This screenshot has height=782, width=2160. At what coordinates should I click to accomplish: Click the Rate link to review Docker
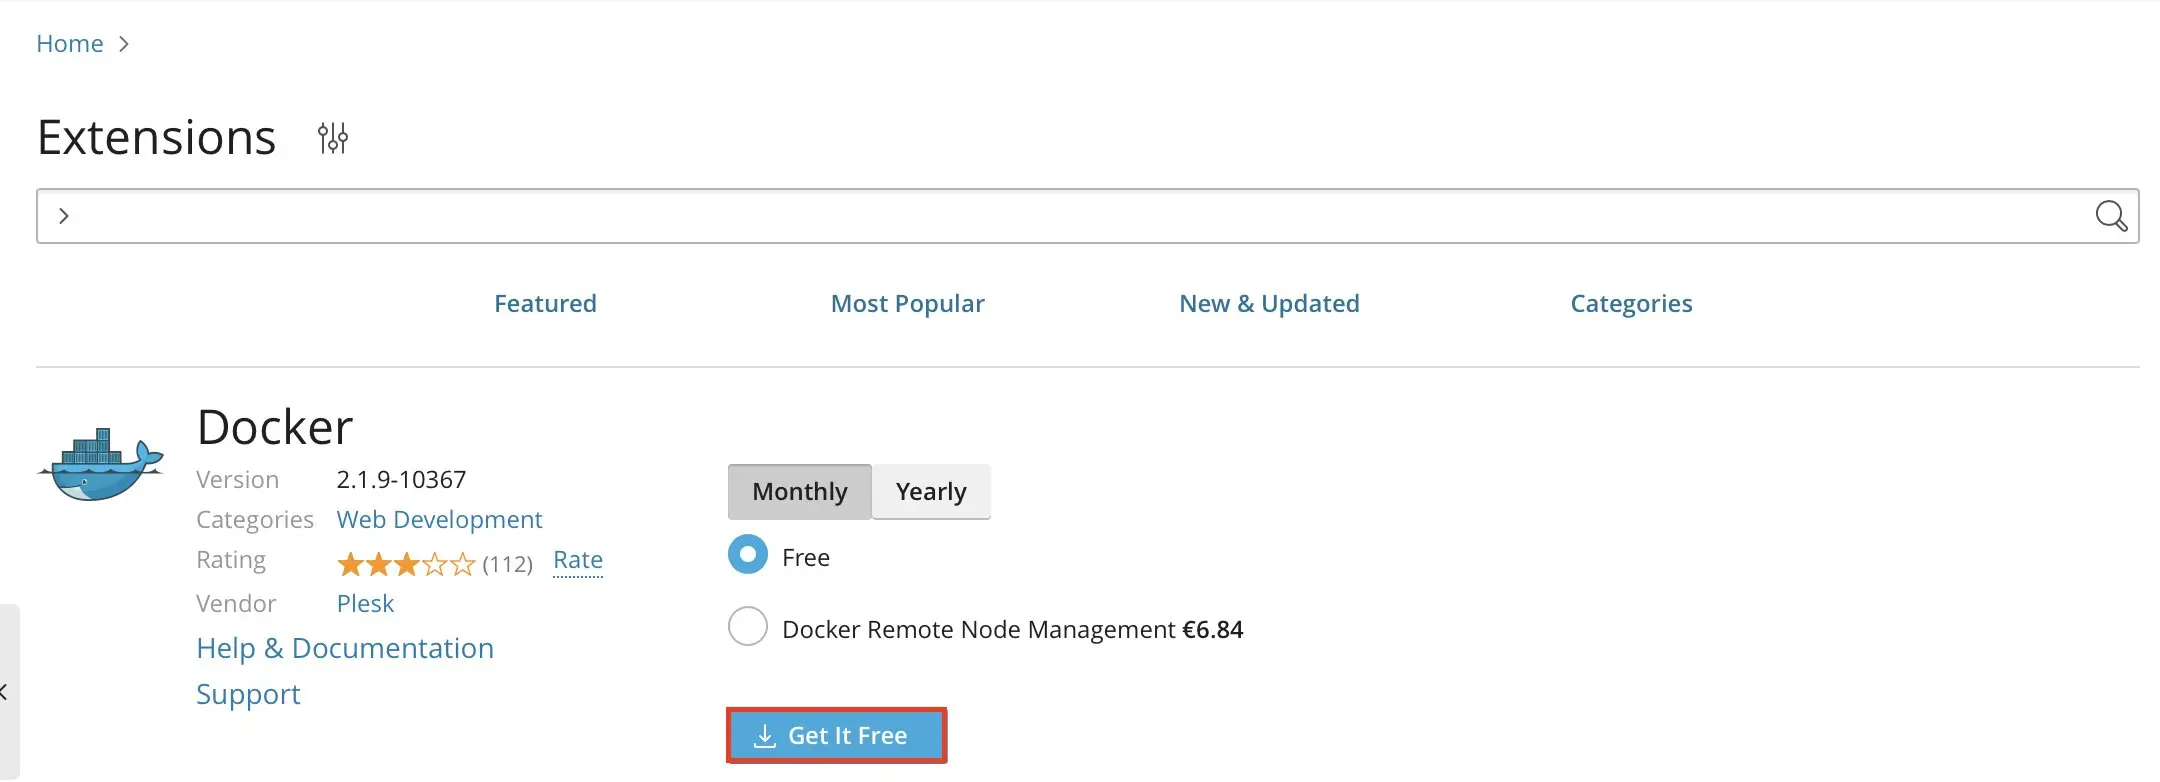(x=577, y=559)
